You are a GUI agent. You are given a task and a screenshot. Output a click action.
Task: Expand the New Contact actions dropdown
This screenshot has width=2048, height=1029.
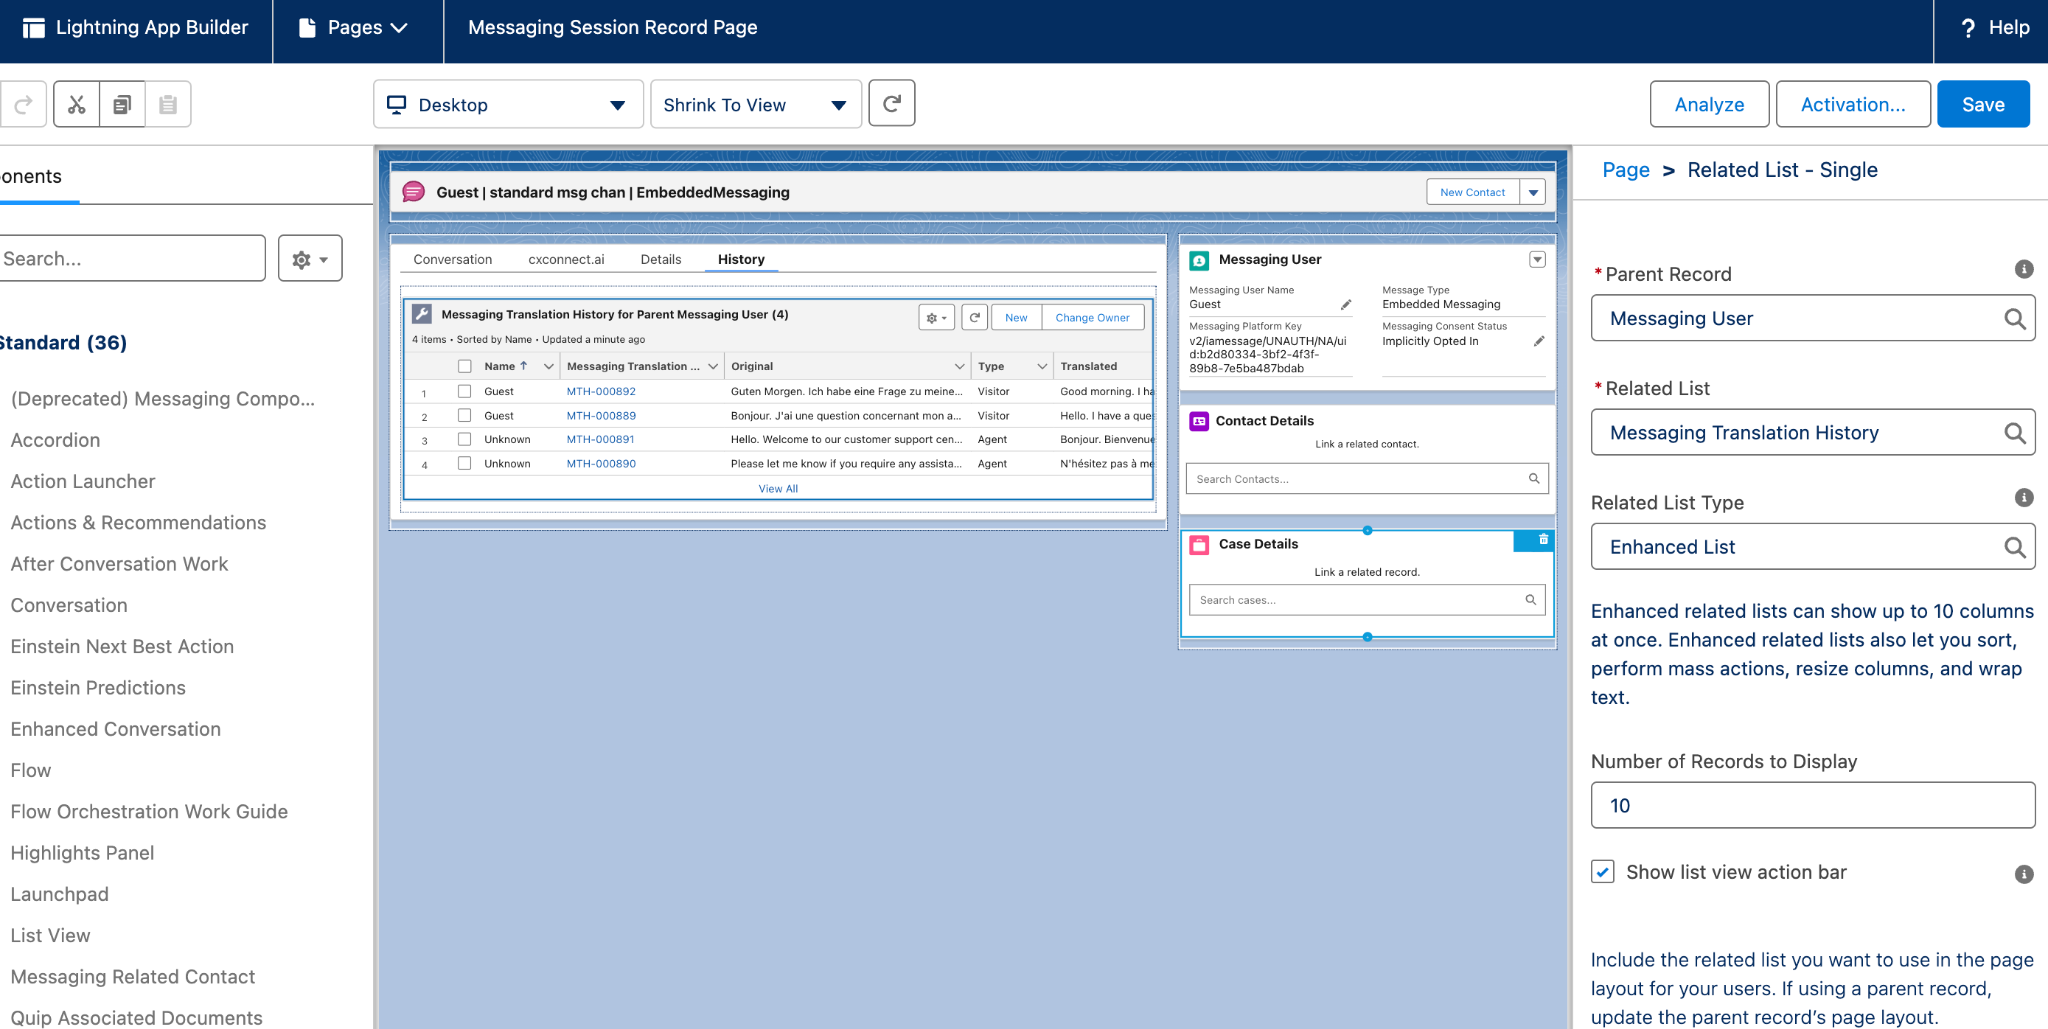tap(1533, 192)
